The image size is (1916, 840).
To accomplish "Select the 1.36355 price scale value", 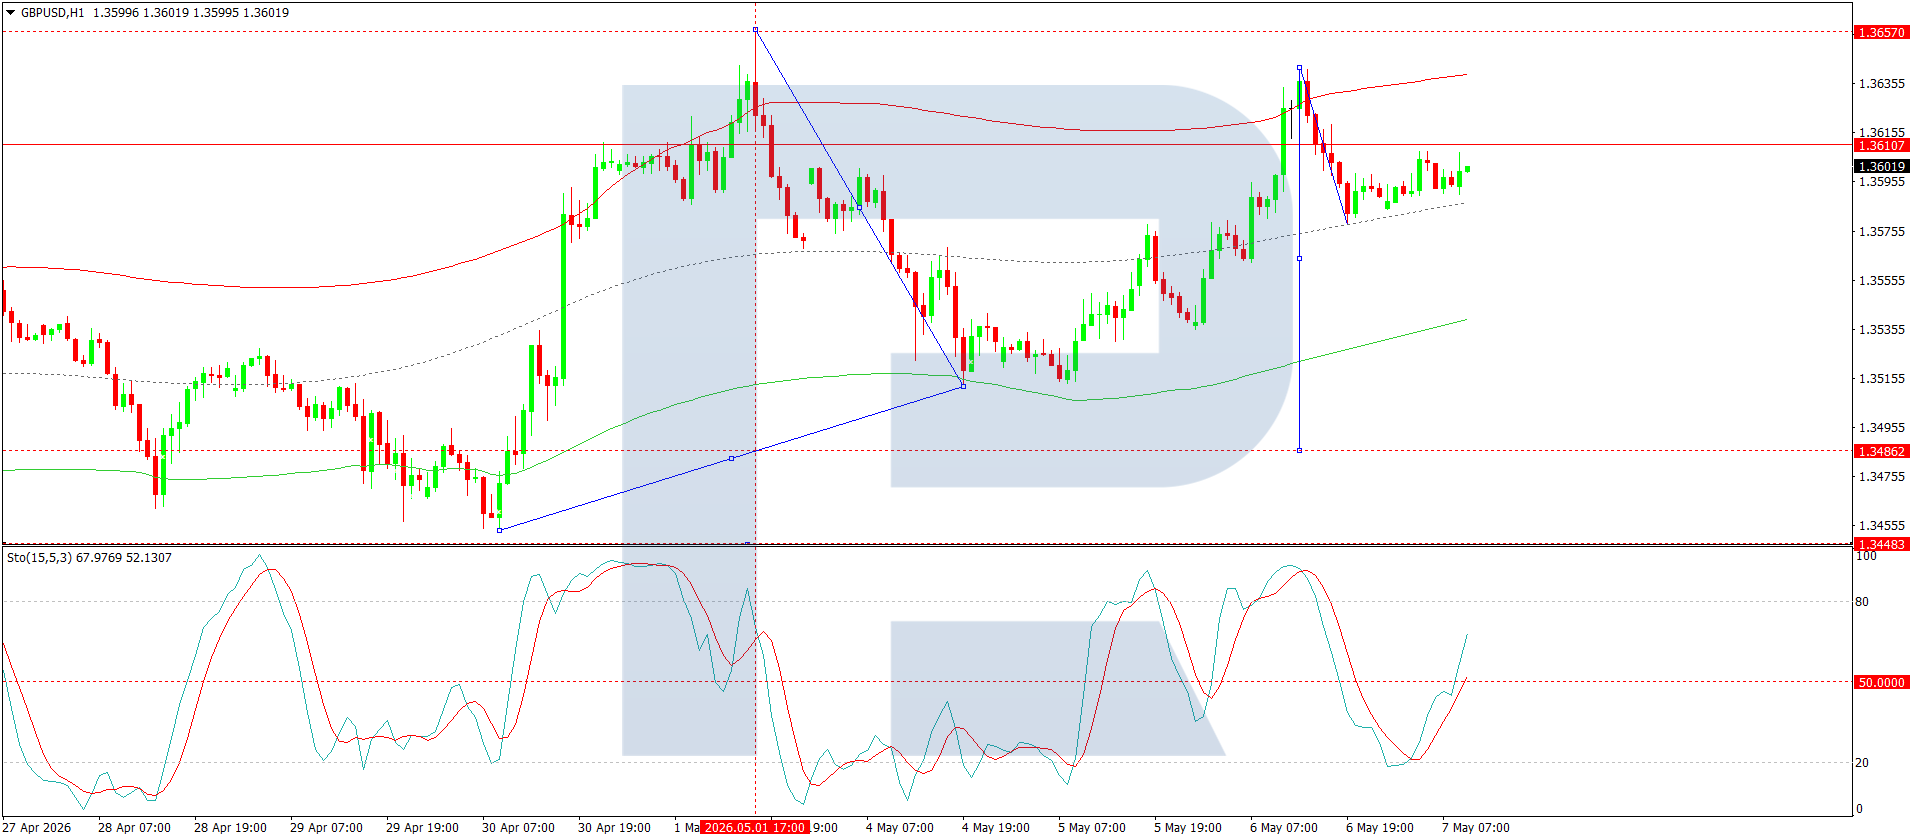I will pos(1881,84).
